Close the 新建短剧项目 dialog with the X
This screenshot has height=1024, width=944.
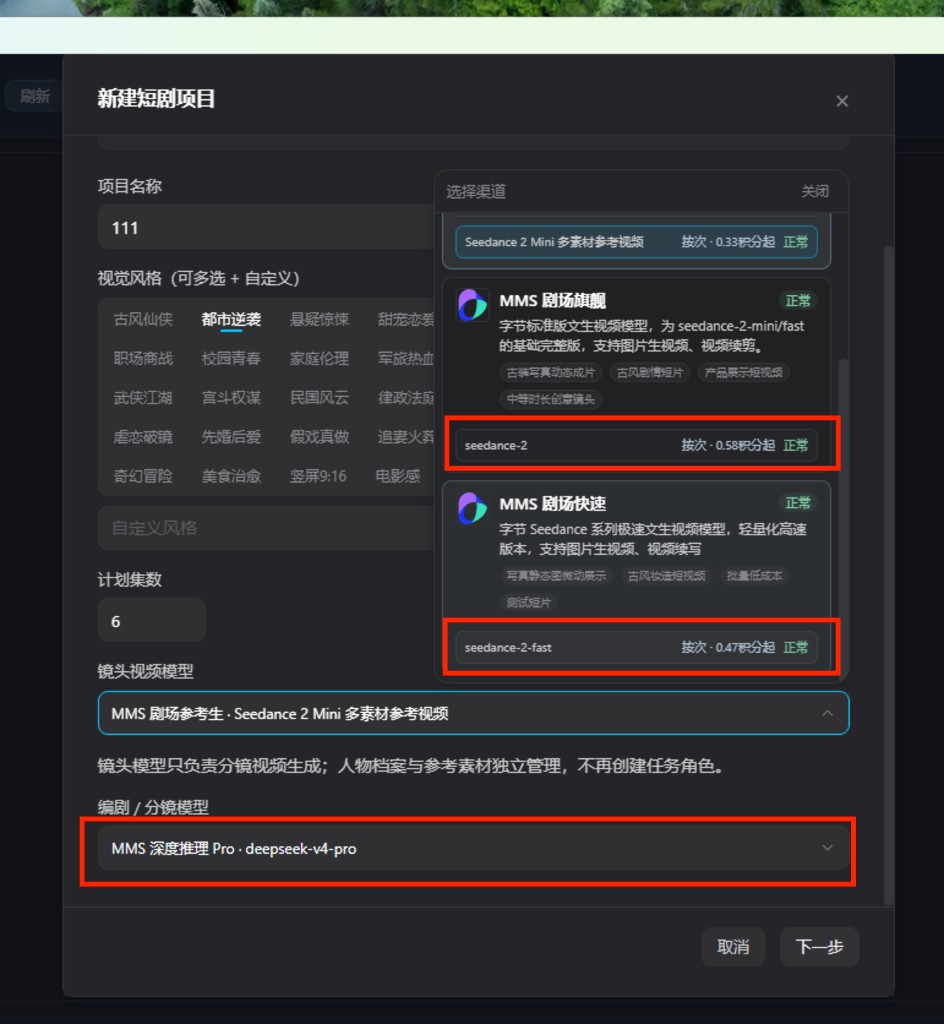click(x=842, y=101)
